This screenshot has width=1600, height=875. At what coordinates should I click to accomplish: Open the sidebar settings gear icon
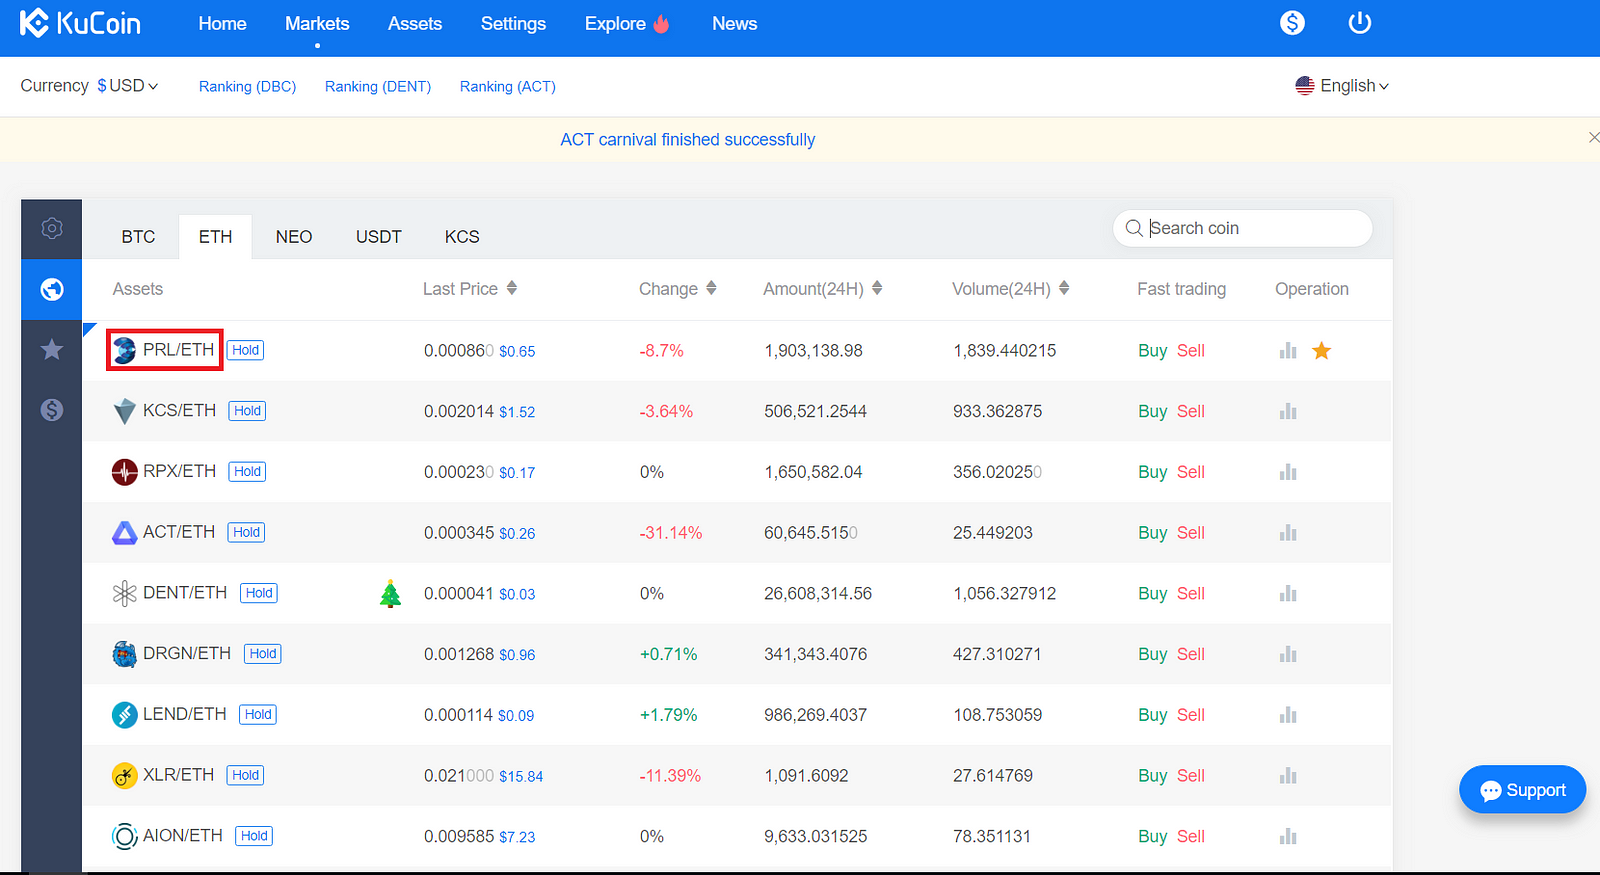point(52,228)
